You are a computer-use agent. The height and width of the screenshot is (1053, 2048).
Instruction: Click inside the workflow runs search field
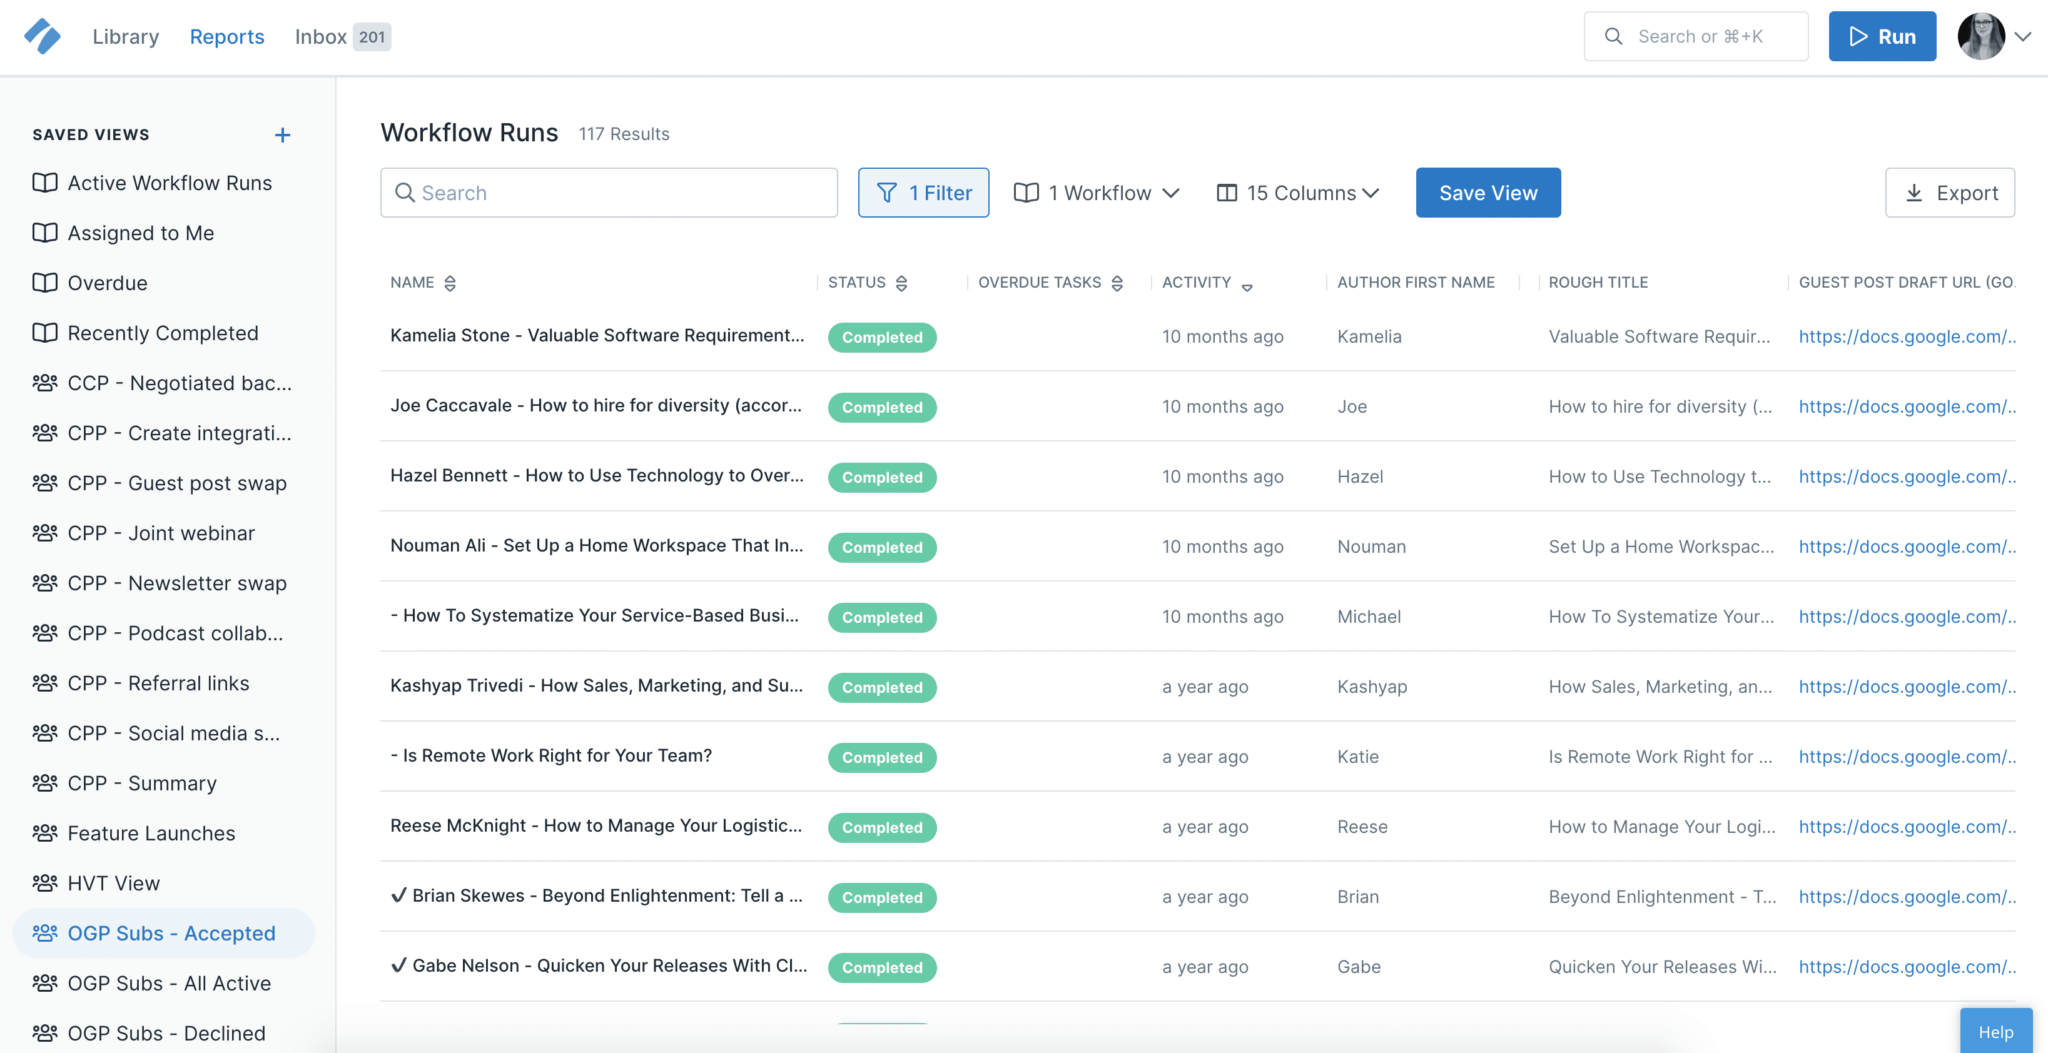[608, 192]
